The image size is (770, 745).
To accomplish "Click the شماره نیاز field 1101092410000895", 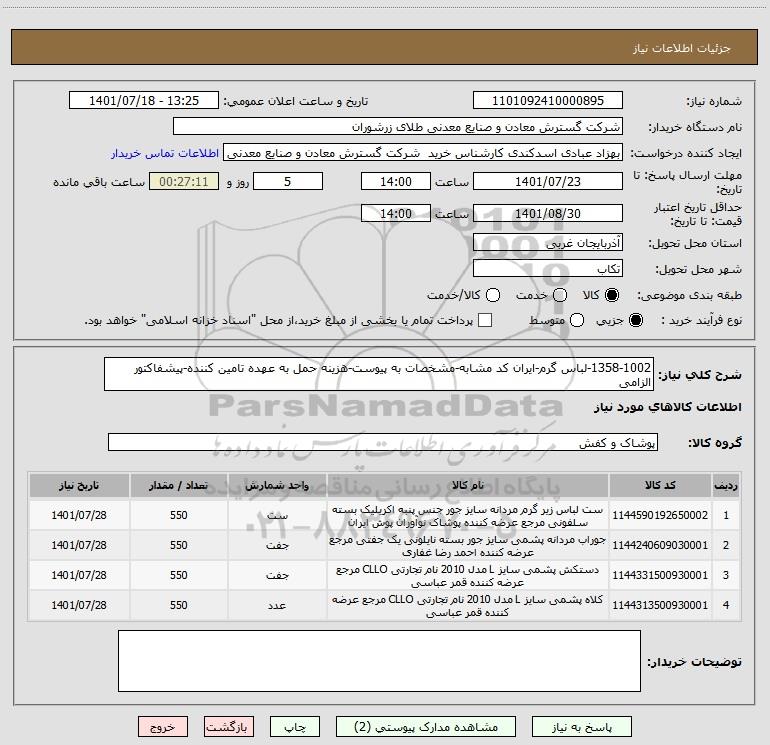I will (x=548, y=101).
